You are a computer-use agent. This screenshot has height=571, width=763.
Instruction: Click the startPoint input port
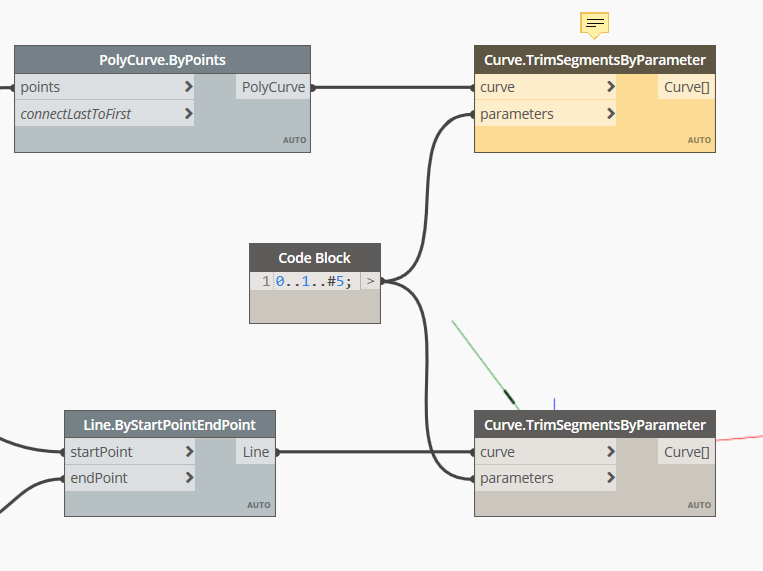(x=130, y=452)
